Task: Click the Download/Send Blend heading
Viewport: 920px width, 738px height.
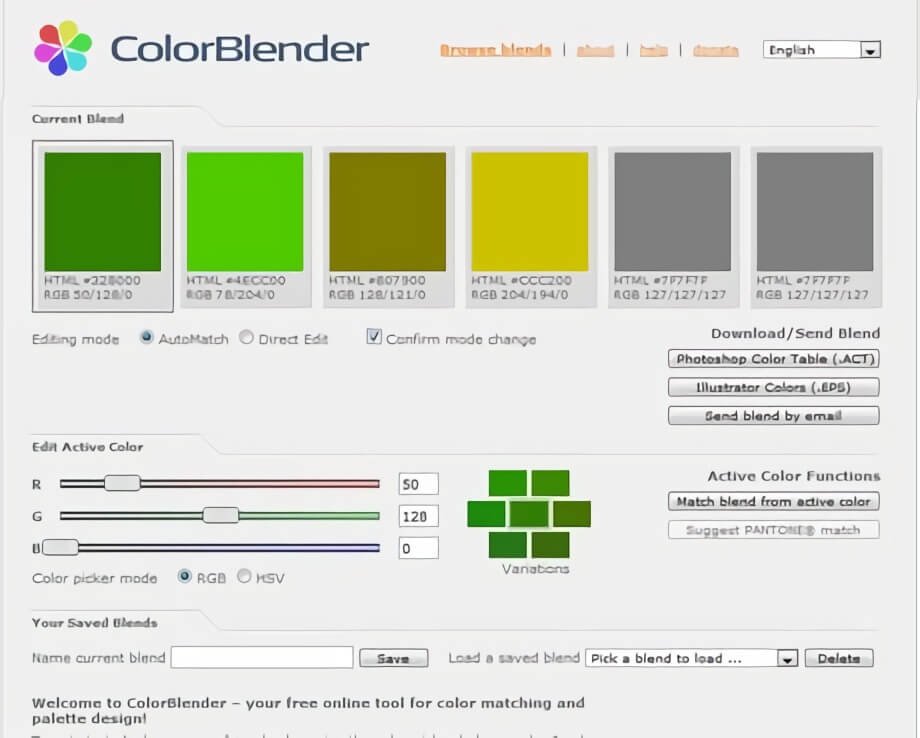Action: (796, 333)
